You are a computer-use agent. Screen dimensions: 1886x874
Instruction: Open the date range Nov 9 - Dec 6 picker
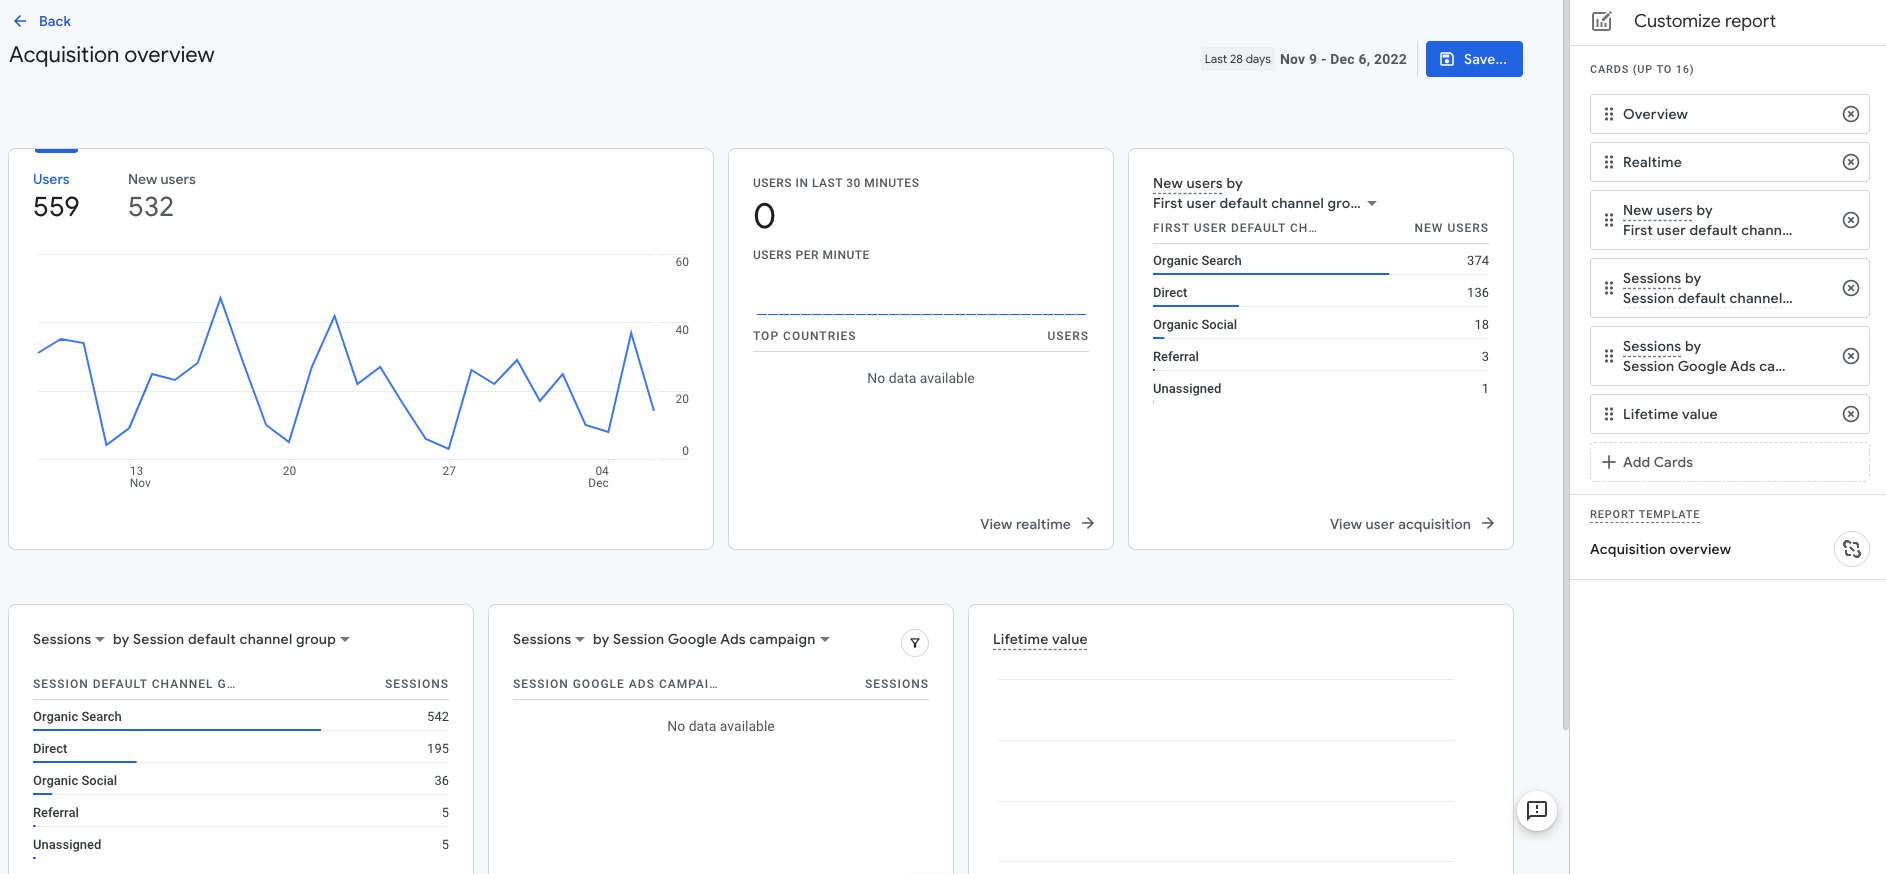(x=1342, y=59)
